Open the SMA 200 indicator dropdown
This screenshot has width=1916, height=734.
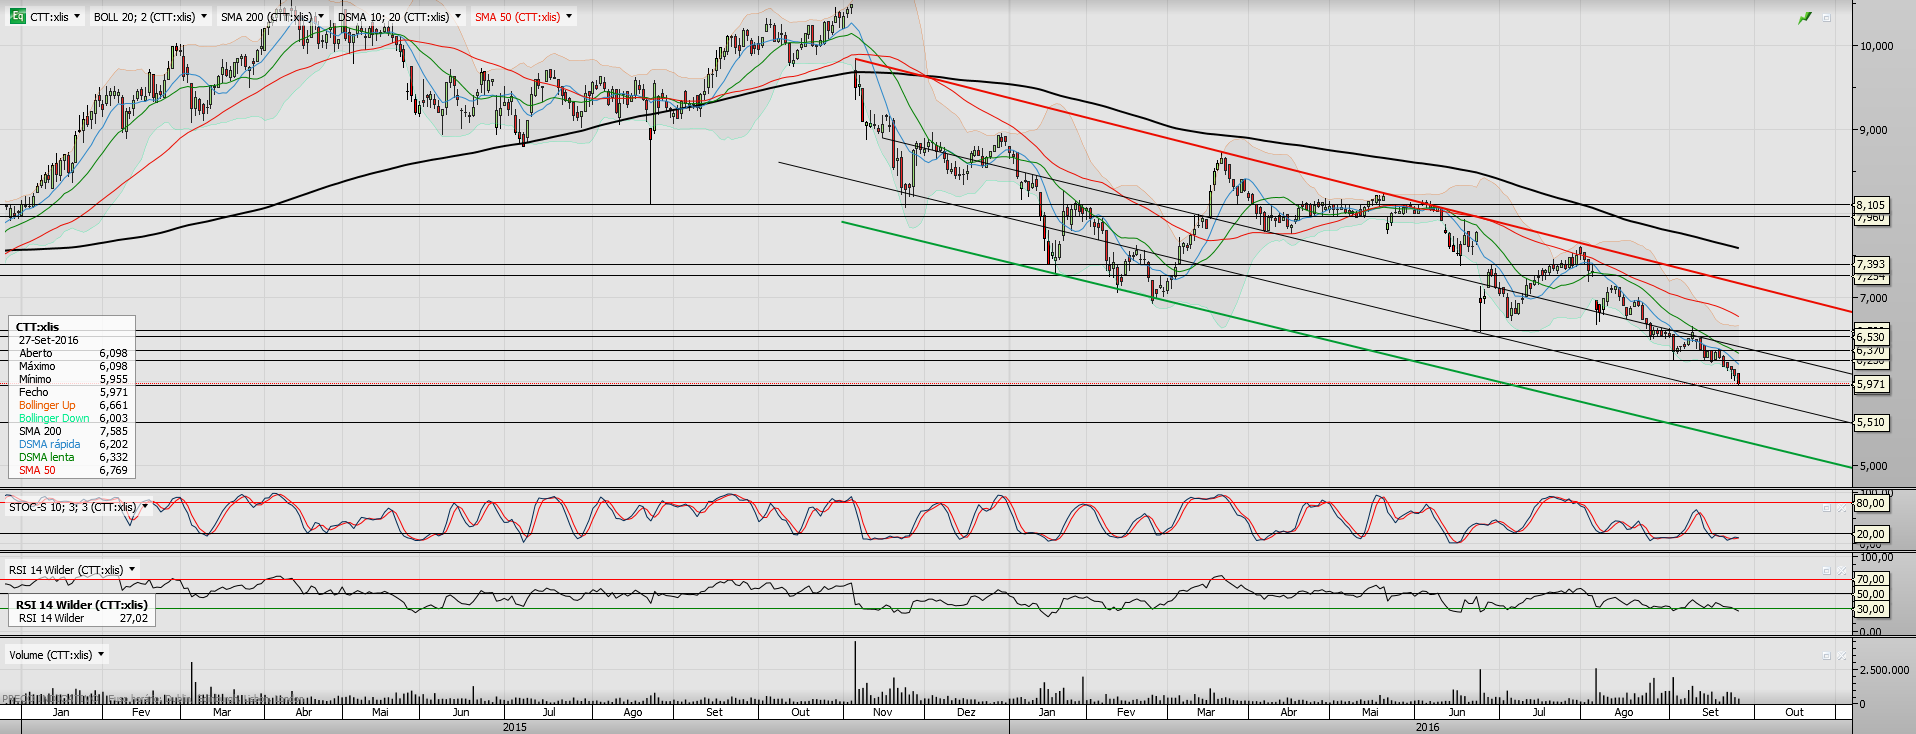pos(321,17)
